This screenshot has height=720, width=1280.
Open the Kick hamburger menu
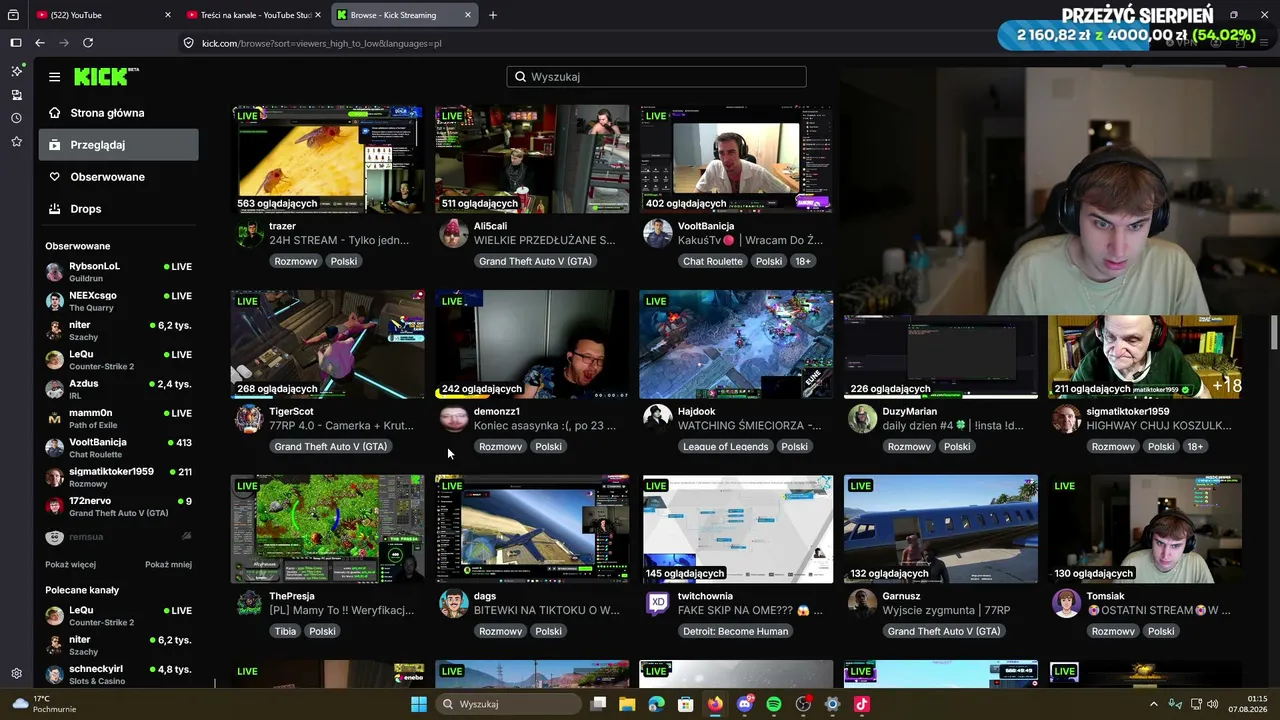[54, 77]
